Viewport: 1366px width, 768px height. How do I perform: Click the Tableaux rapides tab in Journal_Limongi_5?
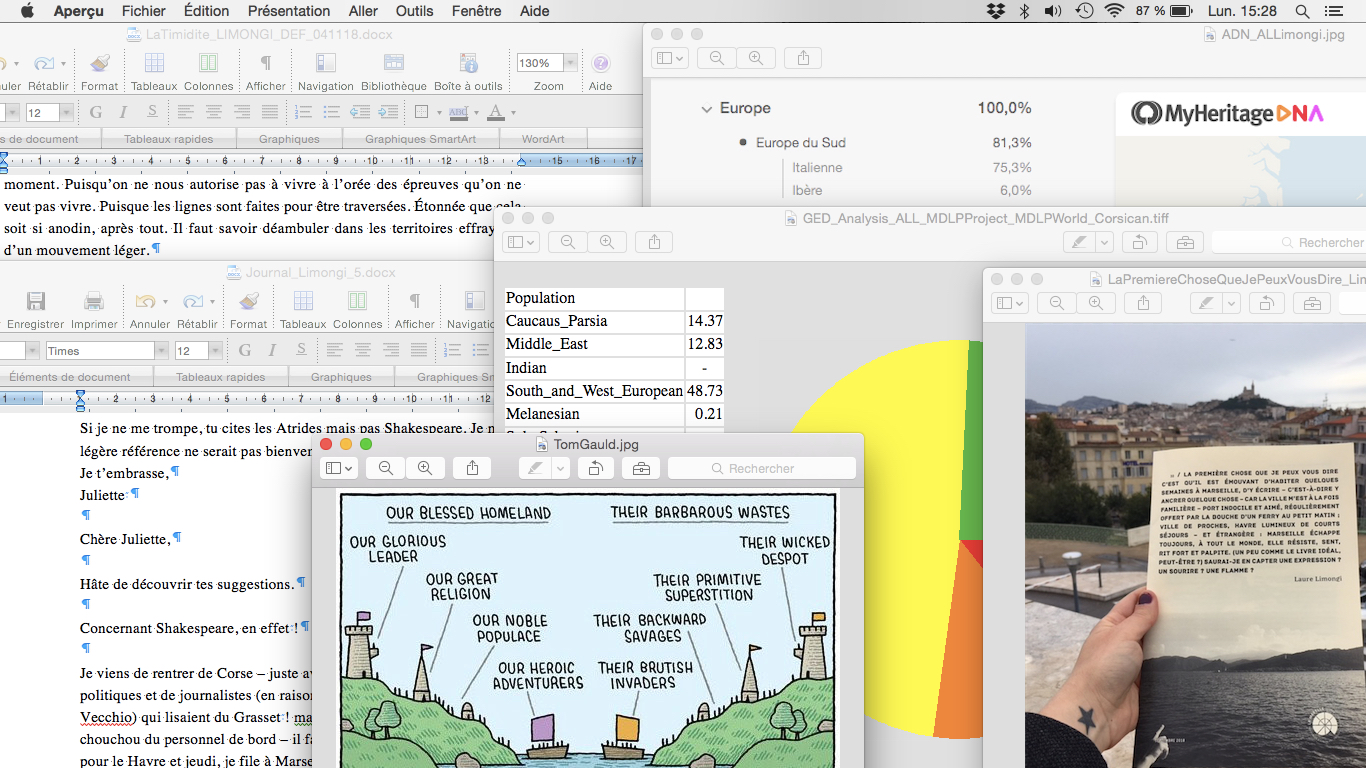pyautogui.click(x=220, y=377)
